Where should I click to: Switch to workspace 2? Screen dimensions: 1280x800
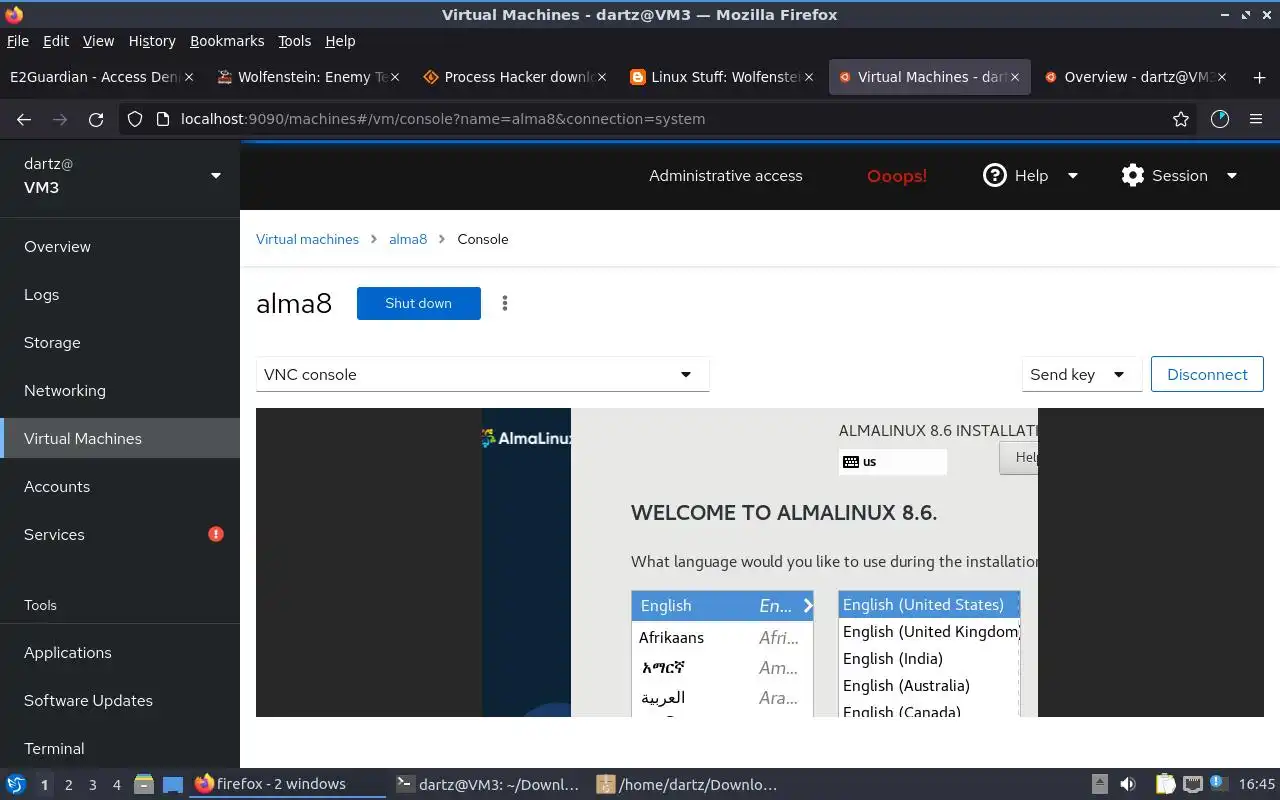point(68,785)
